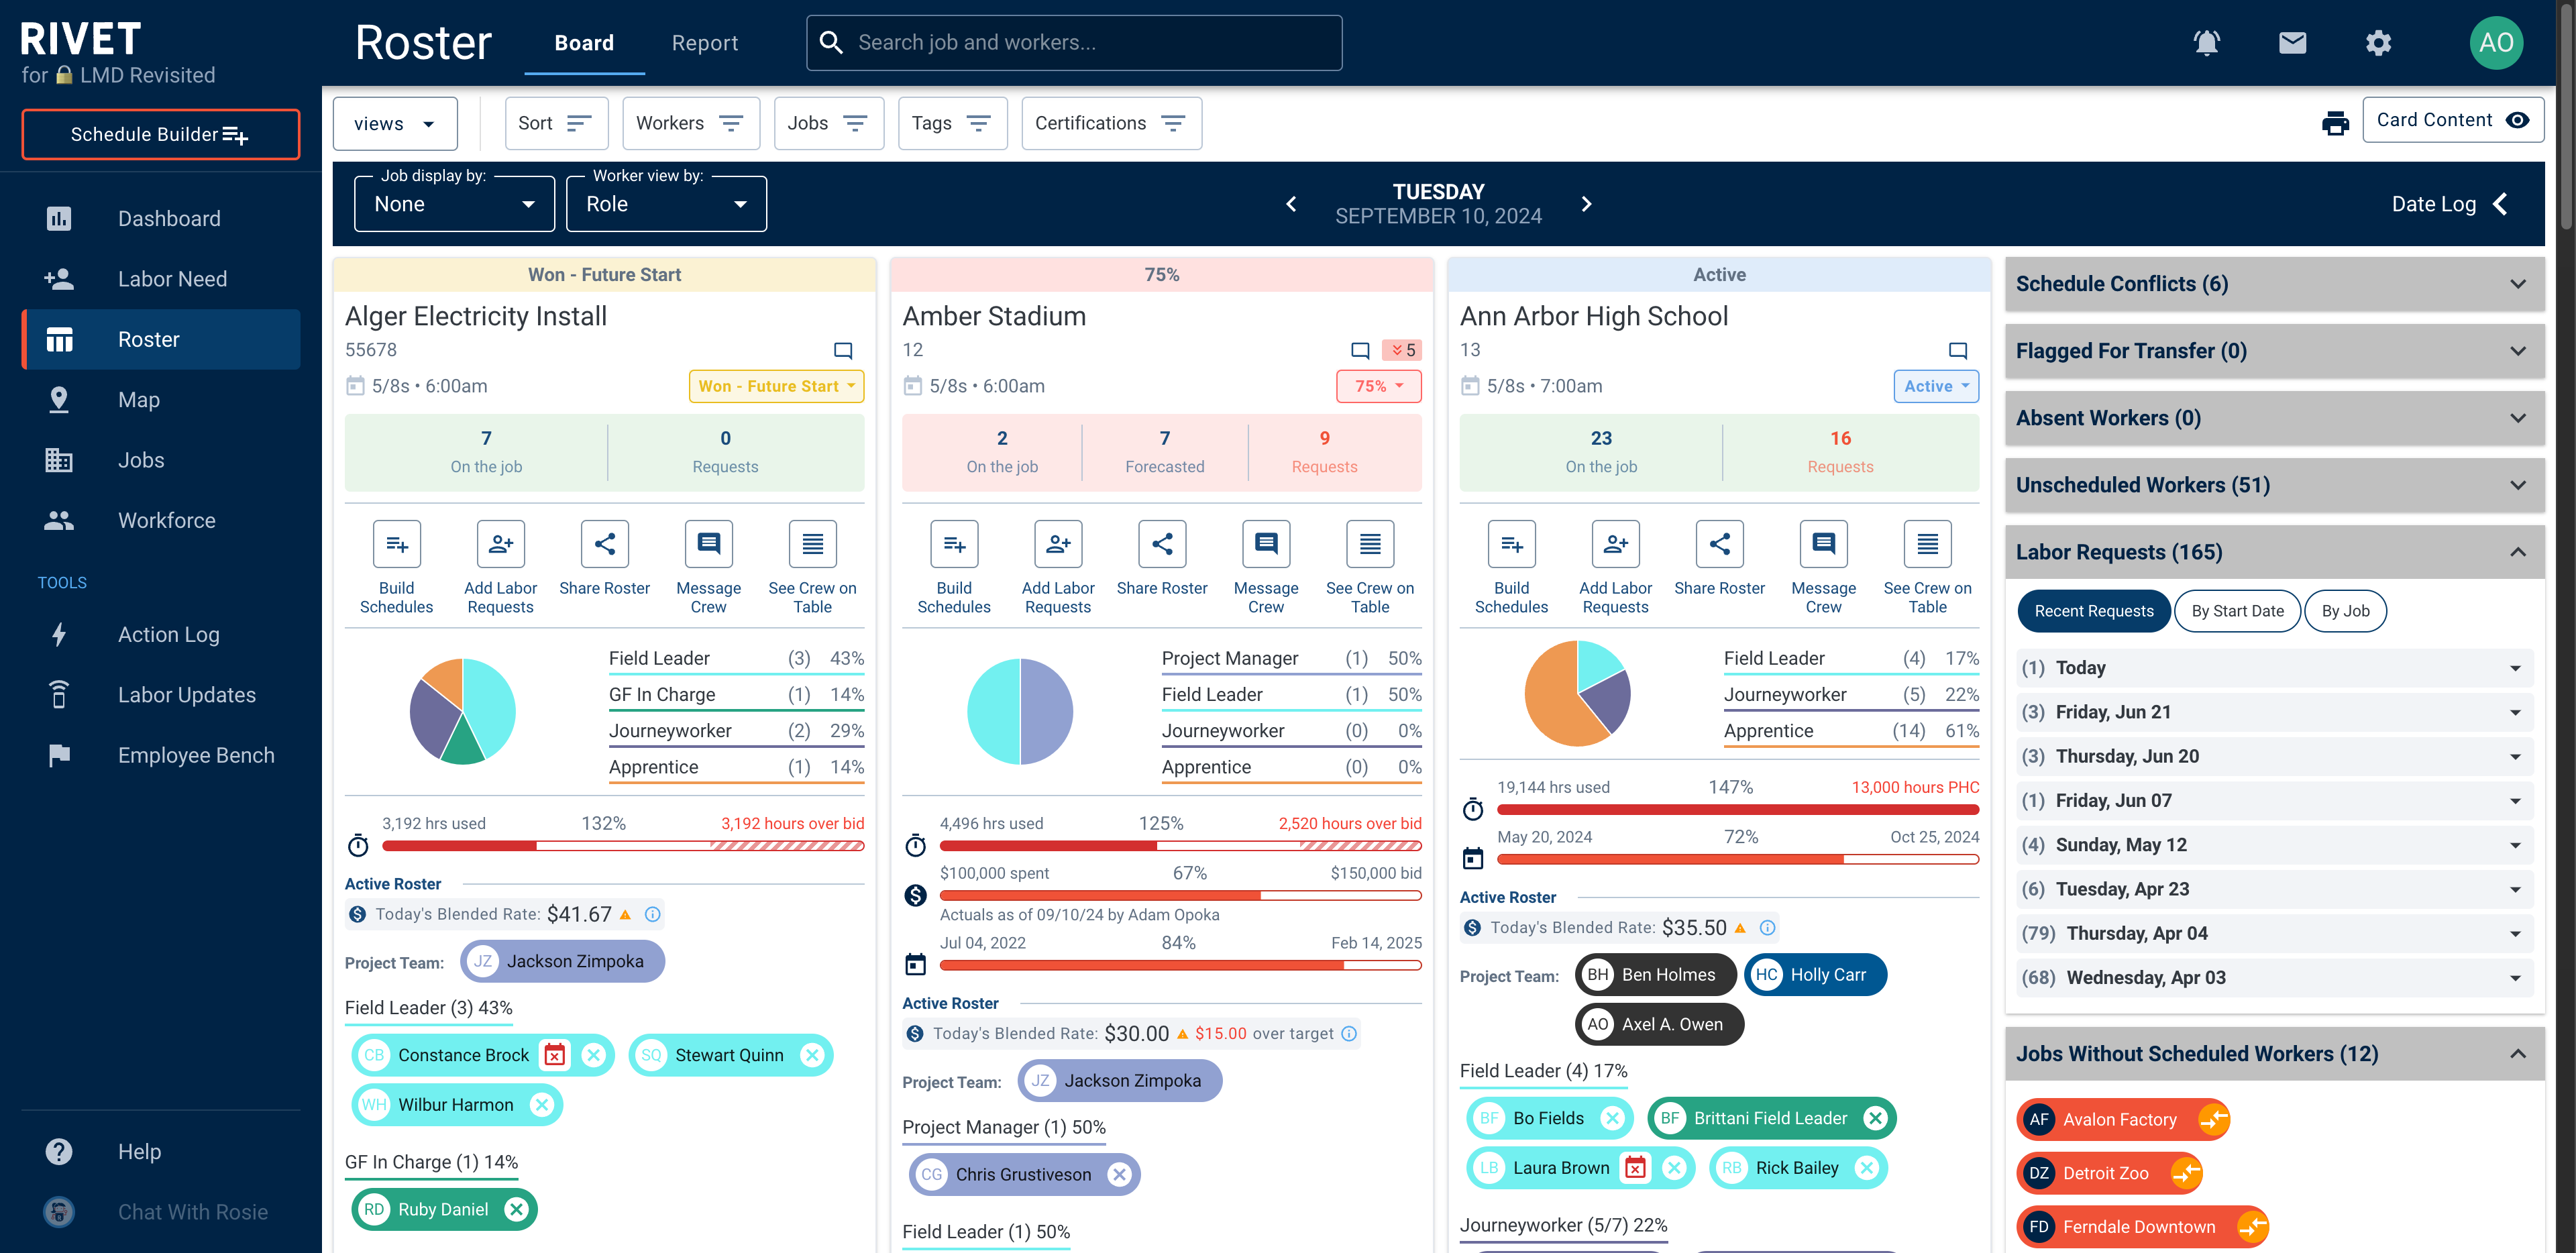Open Won - Future Start status dropdown
Viewport: 2576px width, 1253px height.
pos(776,386)
